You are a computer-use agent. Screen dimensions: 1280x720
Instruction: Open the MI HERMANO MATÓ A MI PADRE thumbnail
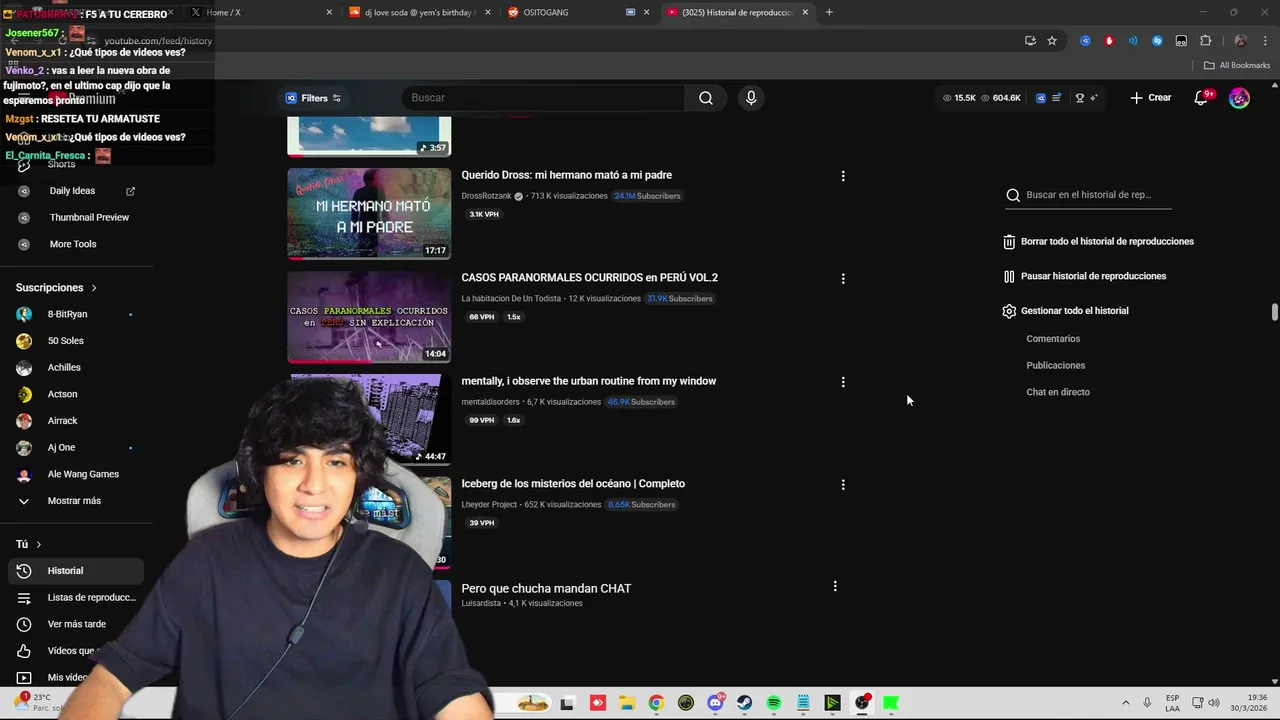coord(369,214)
